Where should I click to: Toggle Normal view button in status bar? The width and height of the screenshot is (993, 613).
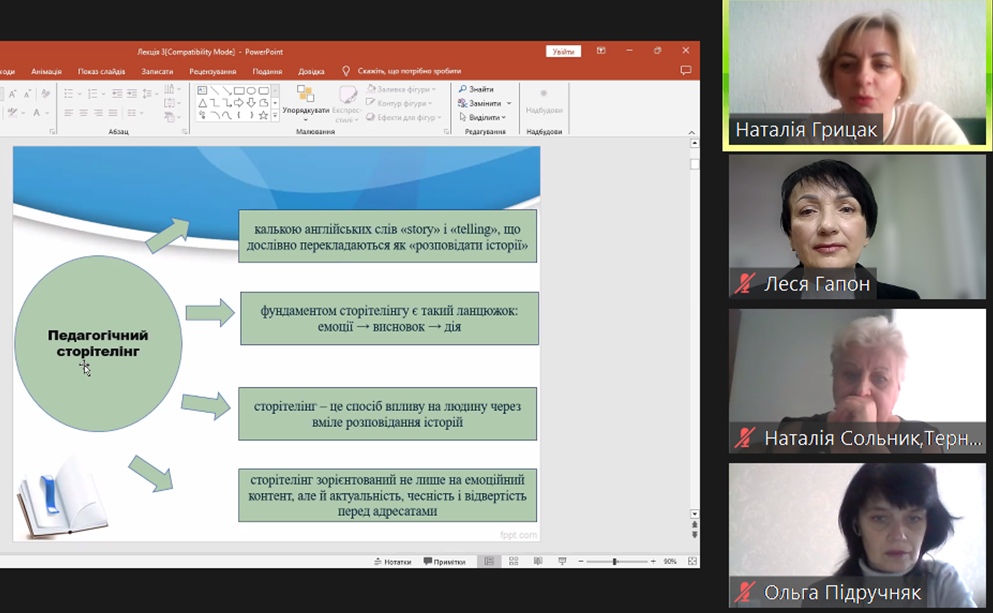pos(488,561)
